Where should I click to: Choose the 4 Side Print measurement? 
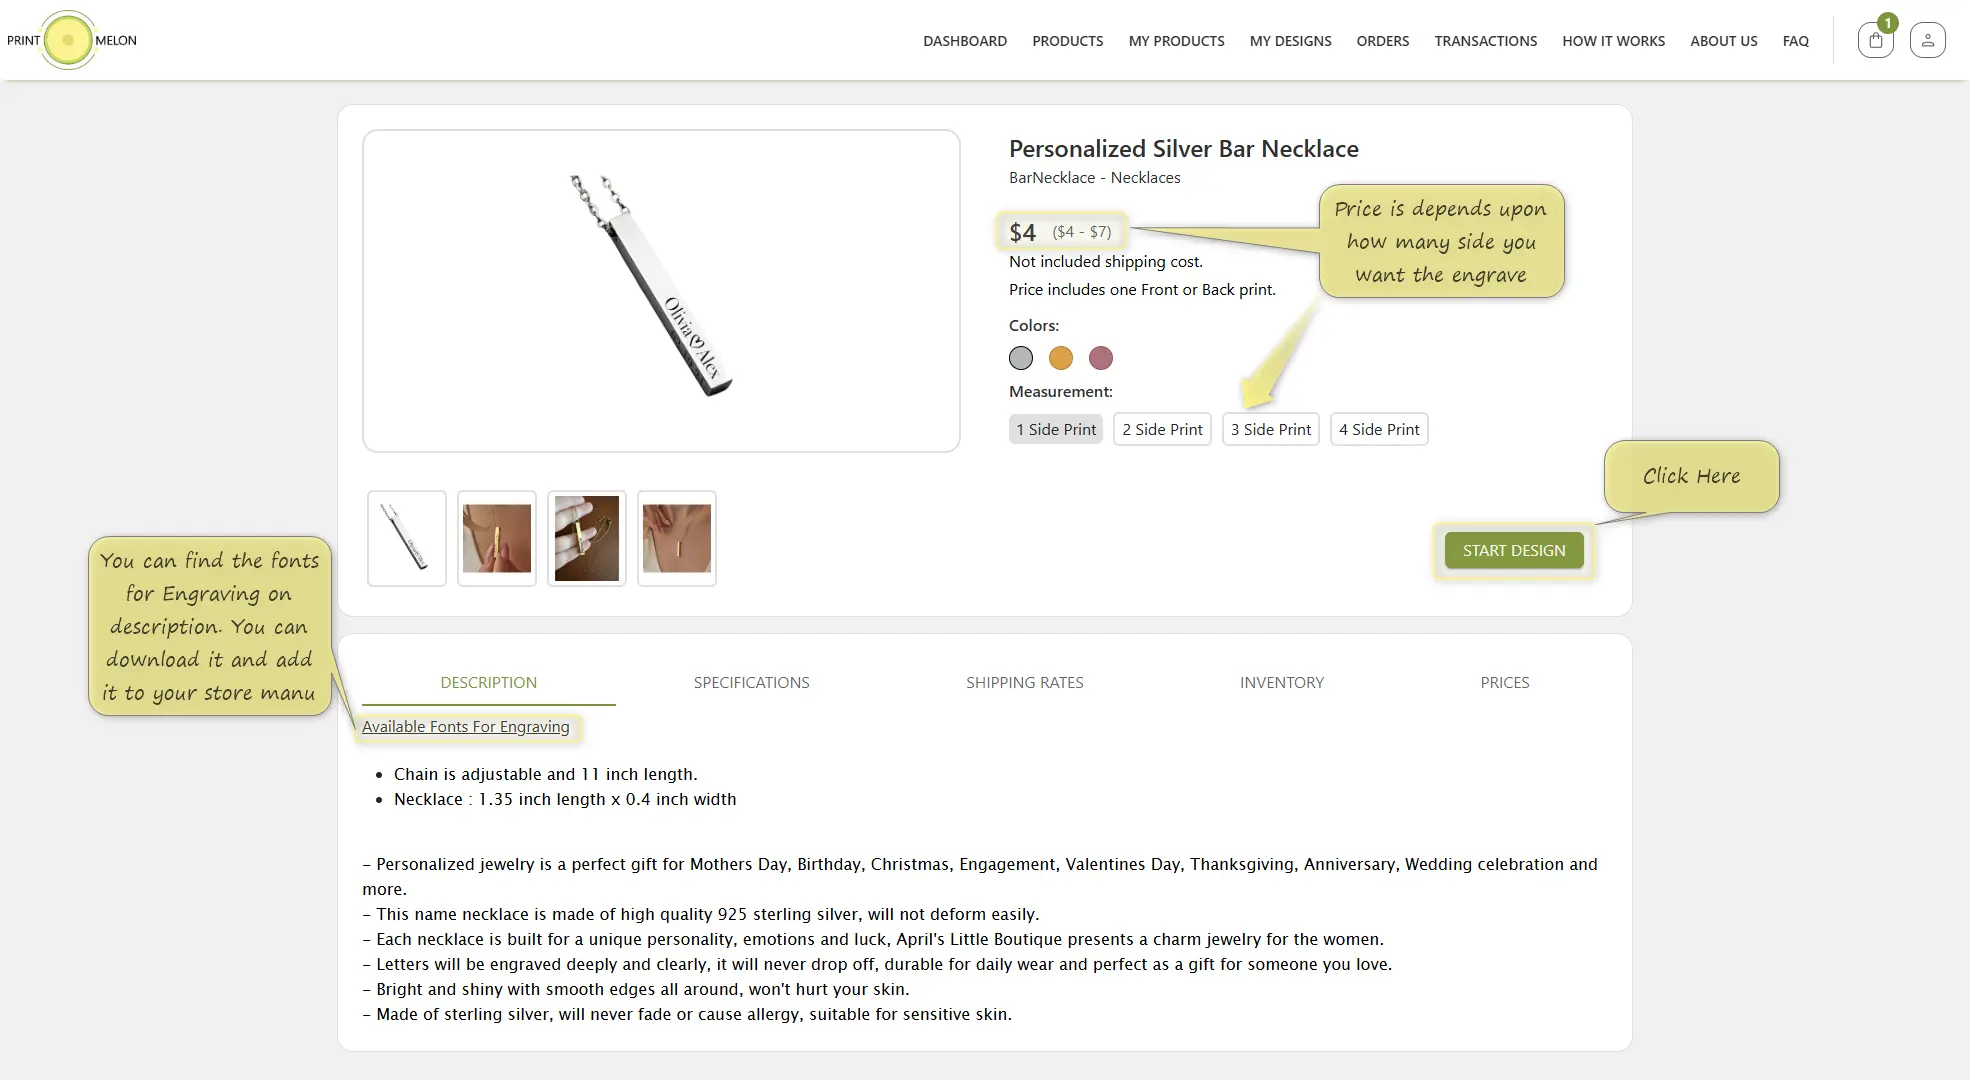coord(1379,429)
